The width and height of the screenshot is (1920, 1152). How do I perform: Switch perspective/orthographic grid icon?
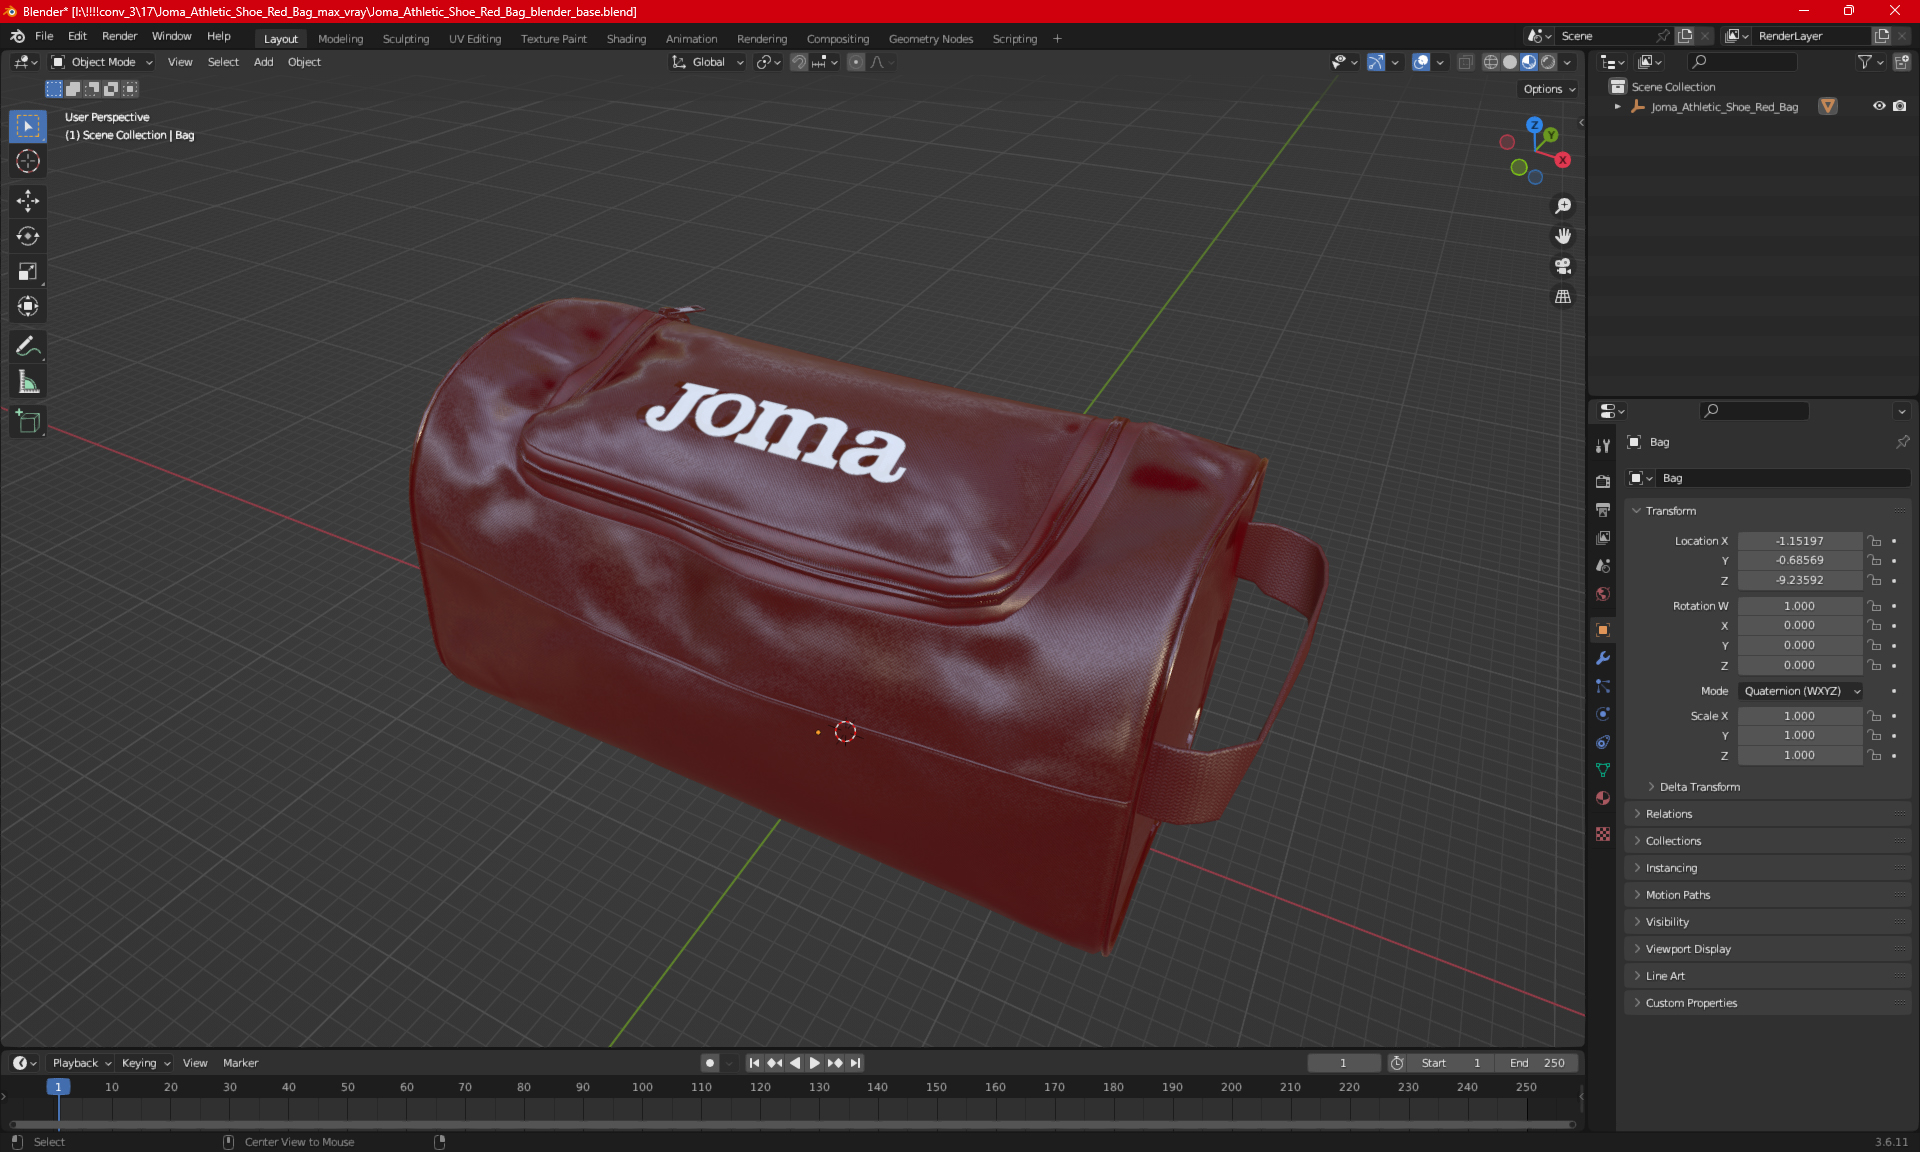(x=1562, y=297)
